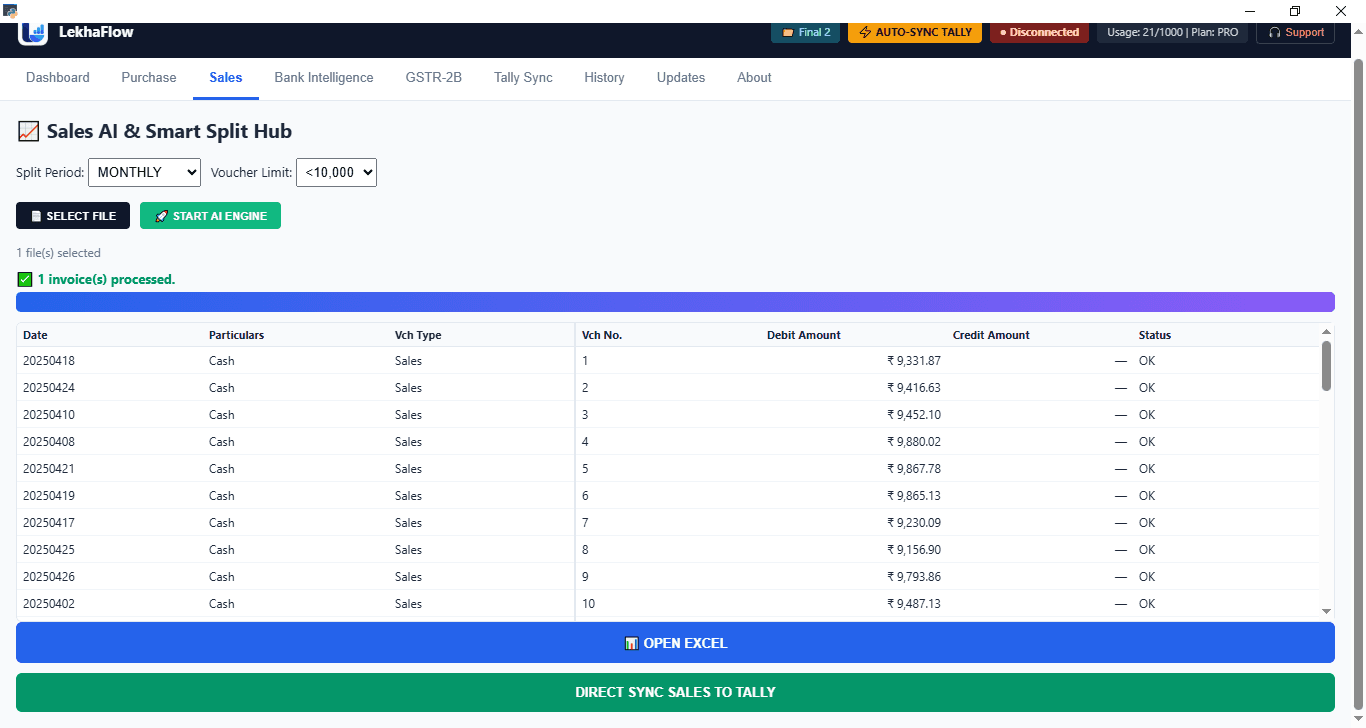This screenshot has width=1366, height=728.
Task: Click the Status column header
Action: coord(1155,335)
